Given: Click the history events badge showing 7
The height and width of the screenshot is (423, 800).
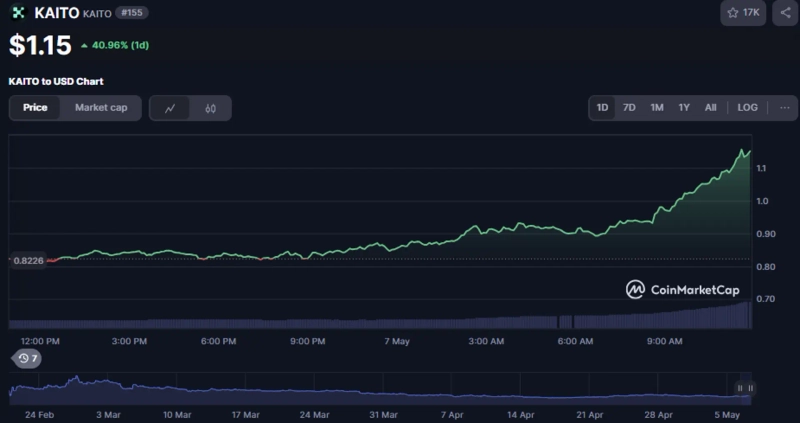Looking at the screenshot, I should coord(27,358).
